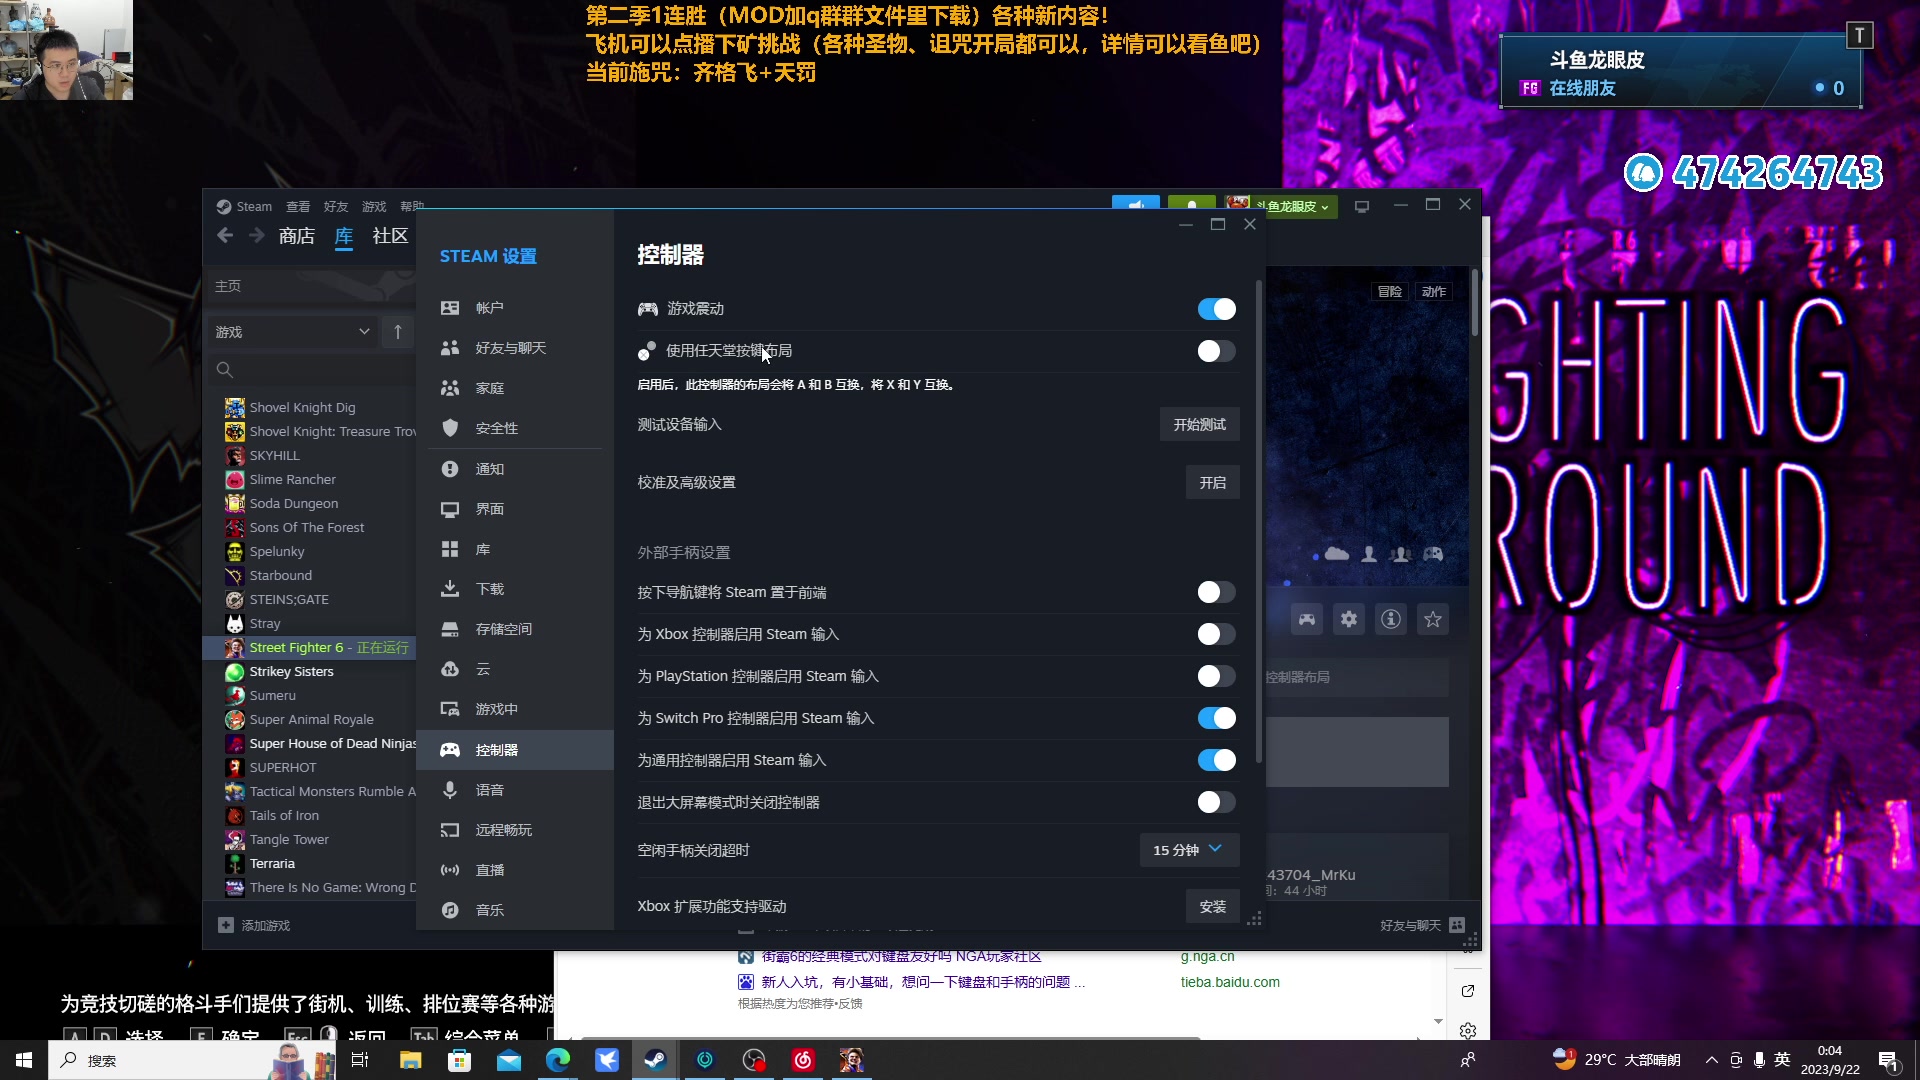Click library sort up-arrow button
The height and width of the screenshot is (1080, 1920).
pos(398,332)
